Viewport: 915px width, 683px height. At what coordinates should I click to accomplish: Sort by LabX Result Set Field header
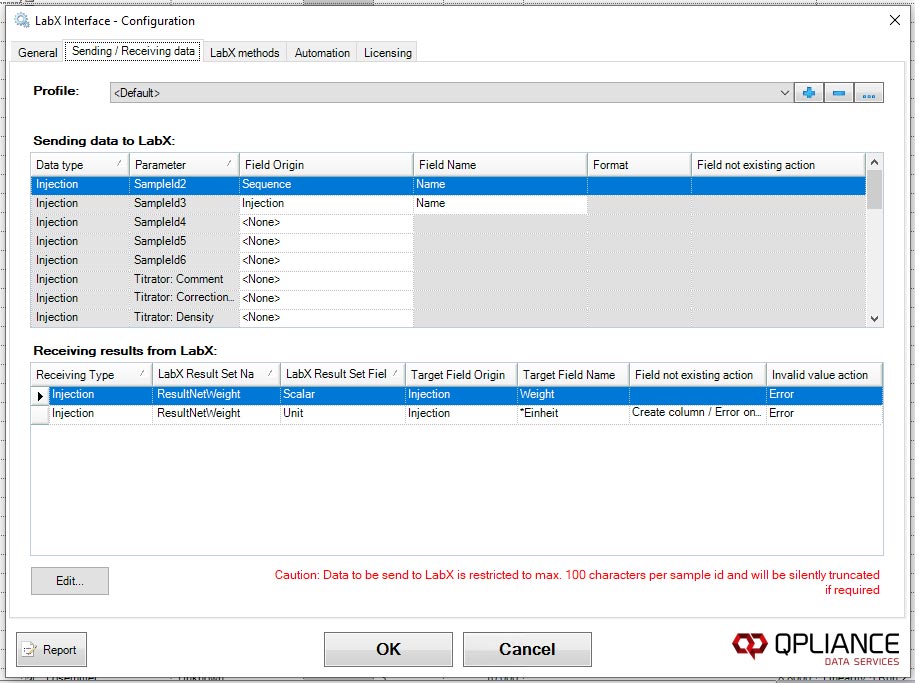click(x=343, y=375)
